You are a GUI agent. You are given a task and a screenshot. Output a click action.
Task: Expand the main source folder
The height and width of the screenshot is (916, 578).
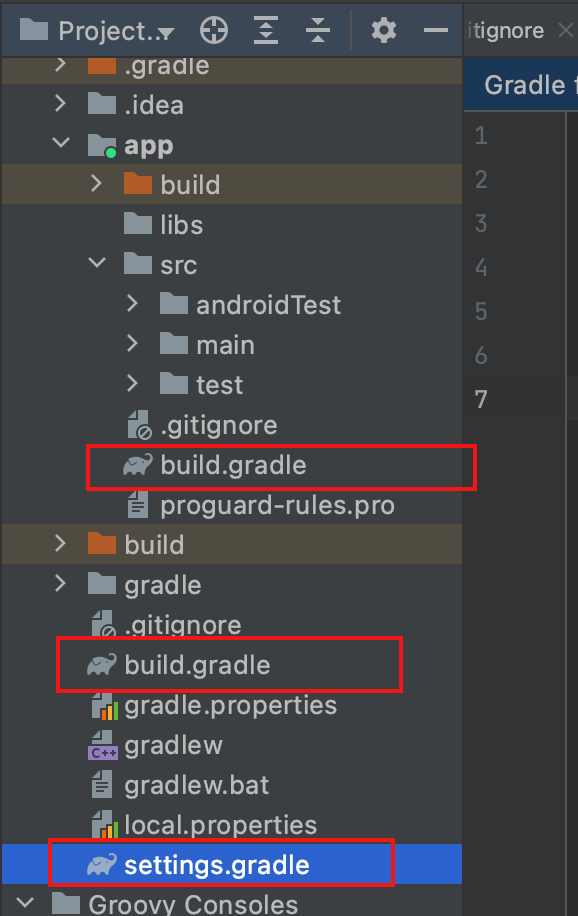130,344
